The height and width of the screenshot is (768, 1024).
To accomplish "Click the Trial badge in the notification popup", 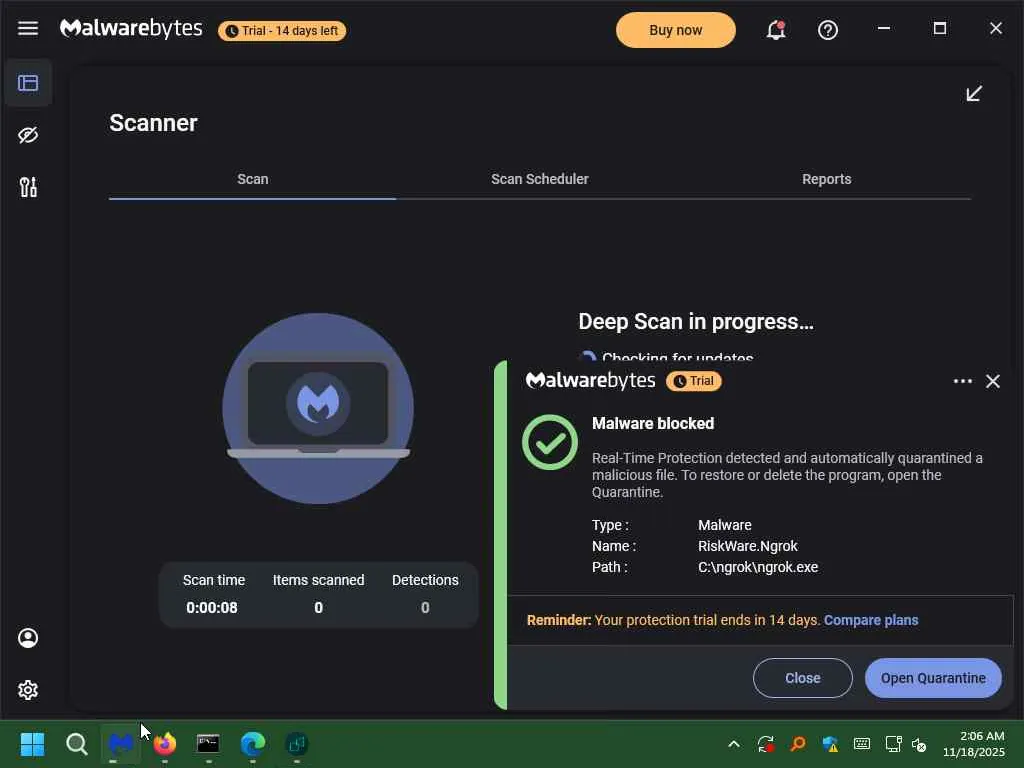I will (694, 381).
